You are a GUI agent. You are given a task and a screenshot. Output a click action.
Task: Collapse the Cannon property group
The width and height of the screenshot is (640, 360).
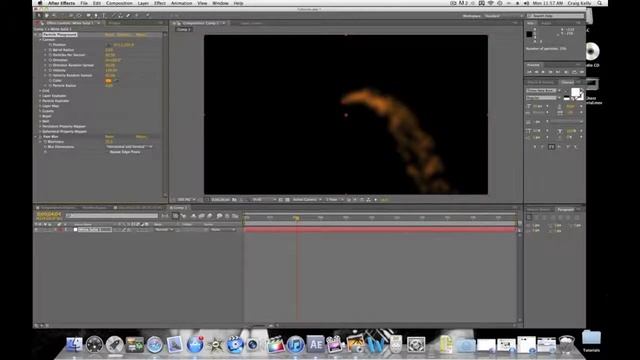click(x=40, y=40)
